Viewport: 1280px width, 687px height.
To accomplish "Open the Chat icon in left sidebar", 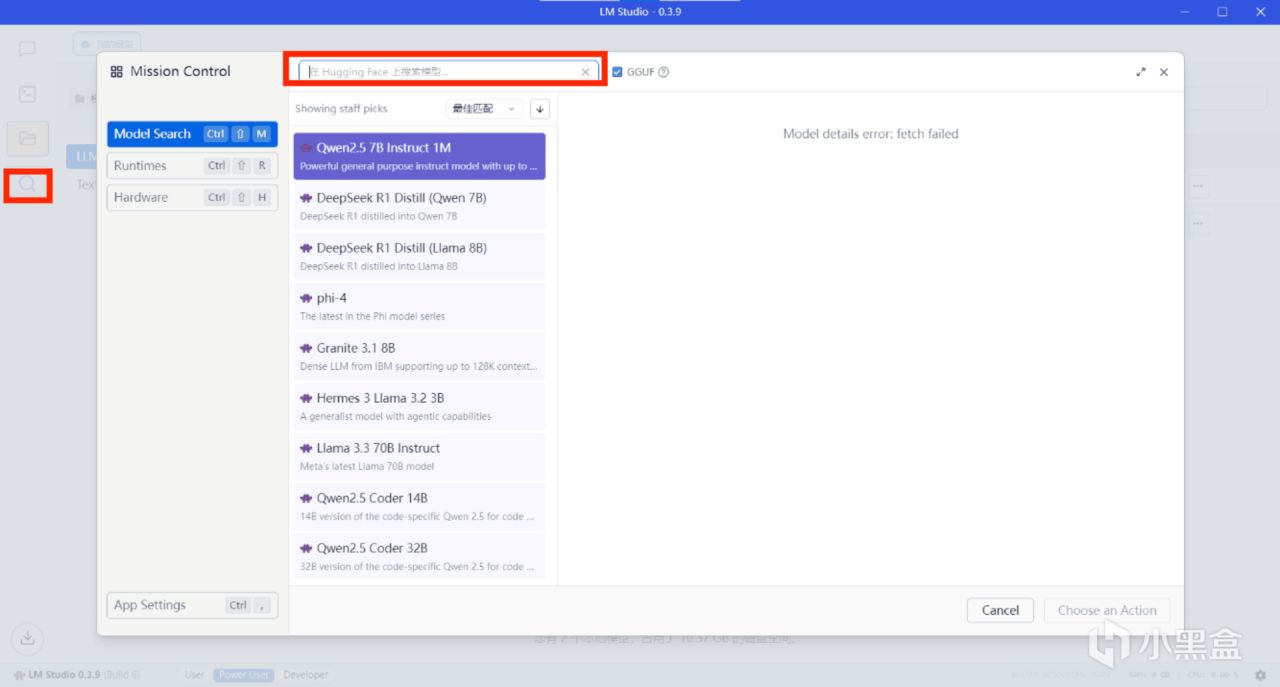I will [x=27, y=49].
